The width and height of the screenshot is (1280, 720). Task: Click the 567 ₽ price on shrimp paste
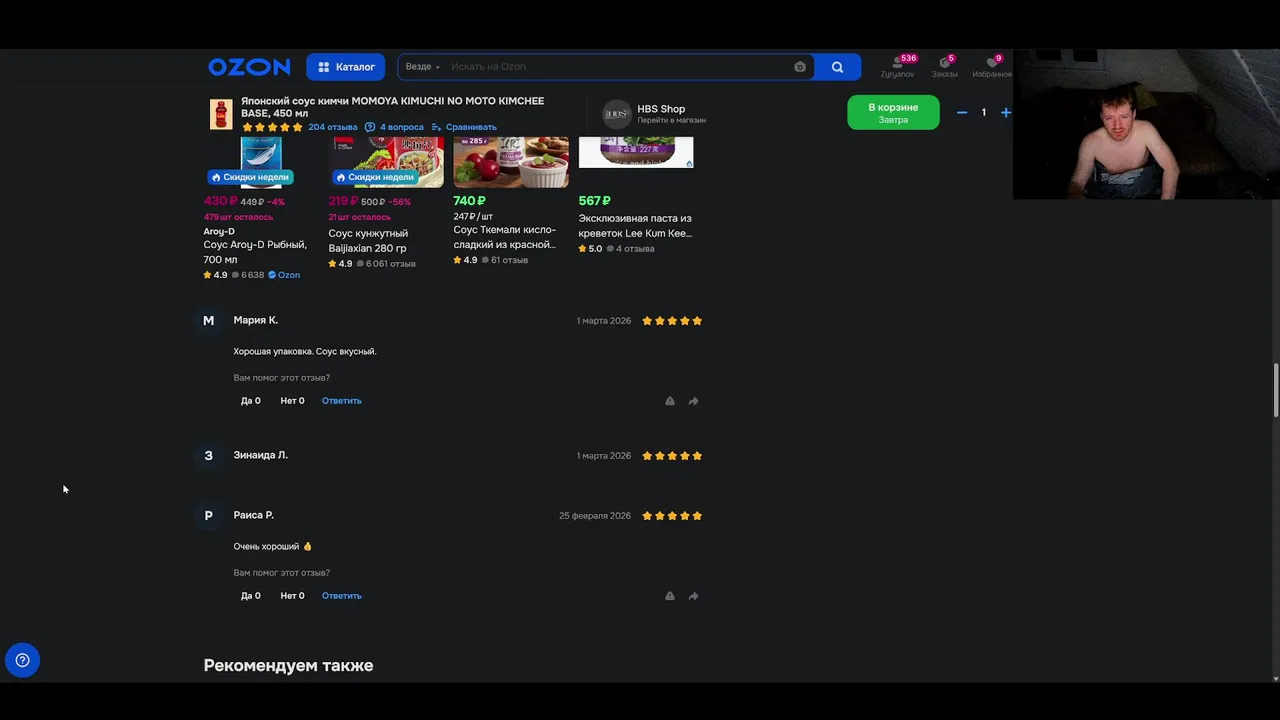(594, 201)
